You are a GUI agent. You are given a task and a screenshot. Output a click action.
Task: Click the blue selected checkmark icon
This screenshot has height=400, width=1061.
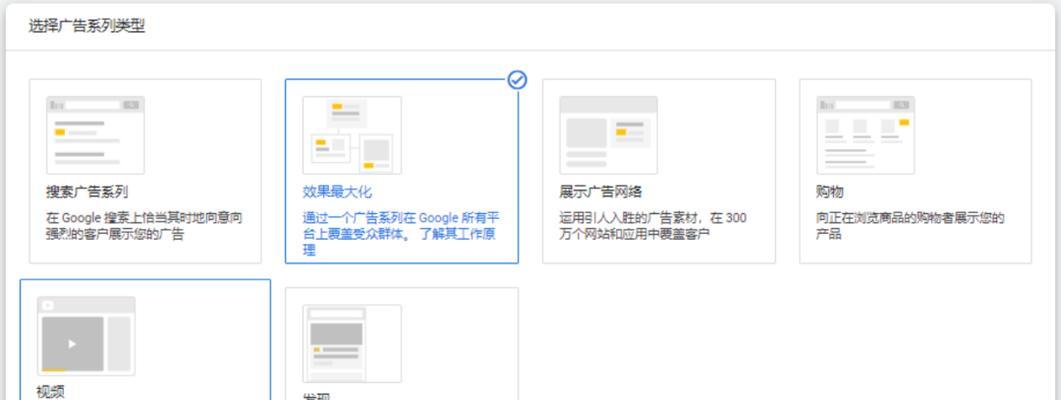point(517,81)
